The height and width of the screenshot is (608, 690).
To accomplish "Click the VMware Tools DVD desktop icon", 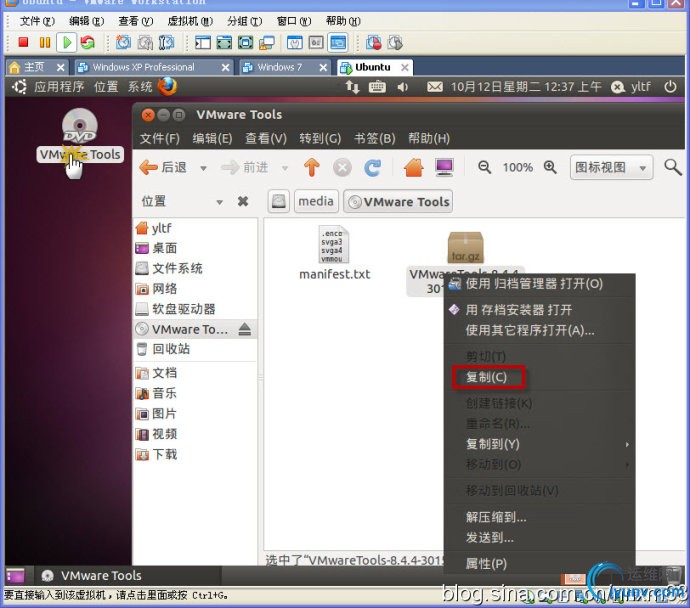I will [80, 135].
